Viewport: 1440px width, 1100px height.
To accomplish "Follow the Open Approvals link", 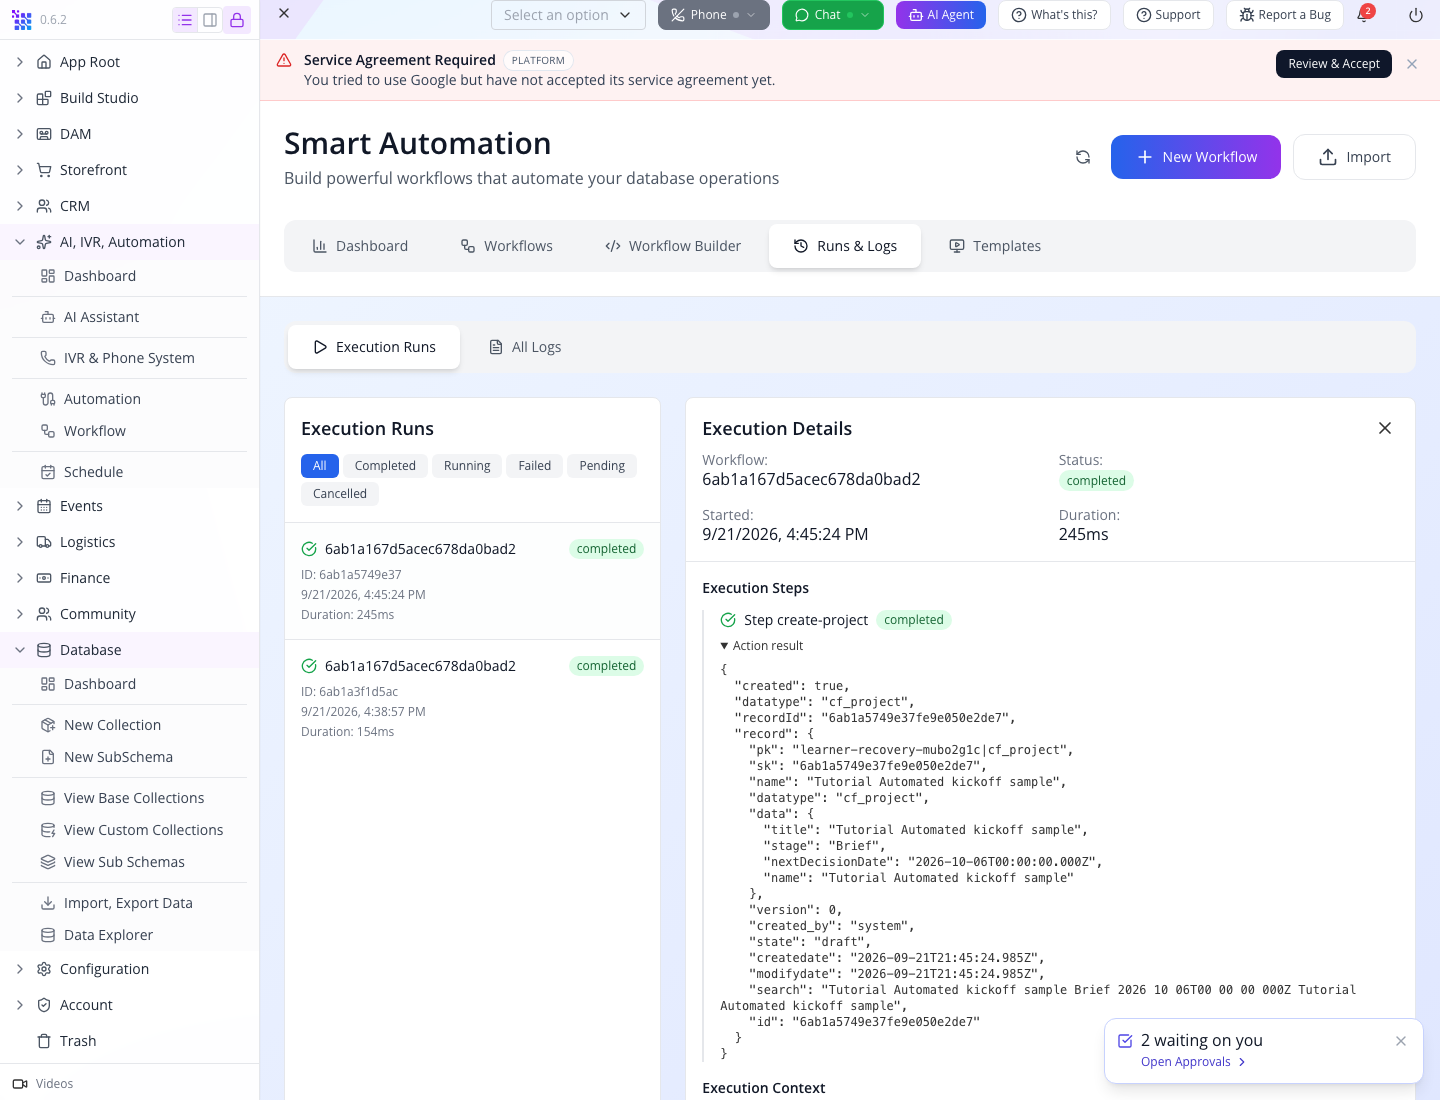I will (1193, 1062).
